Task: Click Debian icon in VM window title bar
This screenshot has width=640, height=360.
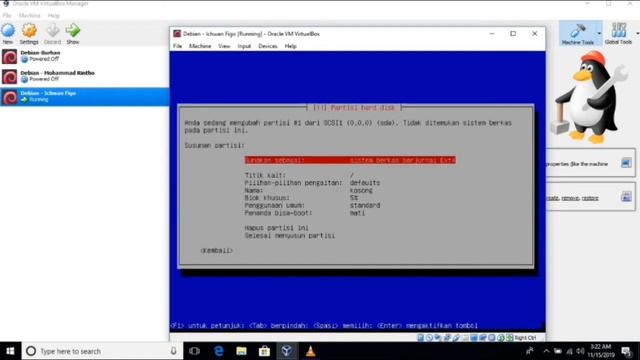Action: (x=177, y=33)
